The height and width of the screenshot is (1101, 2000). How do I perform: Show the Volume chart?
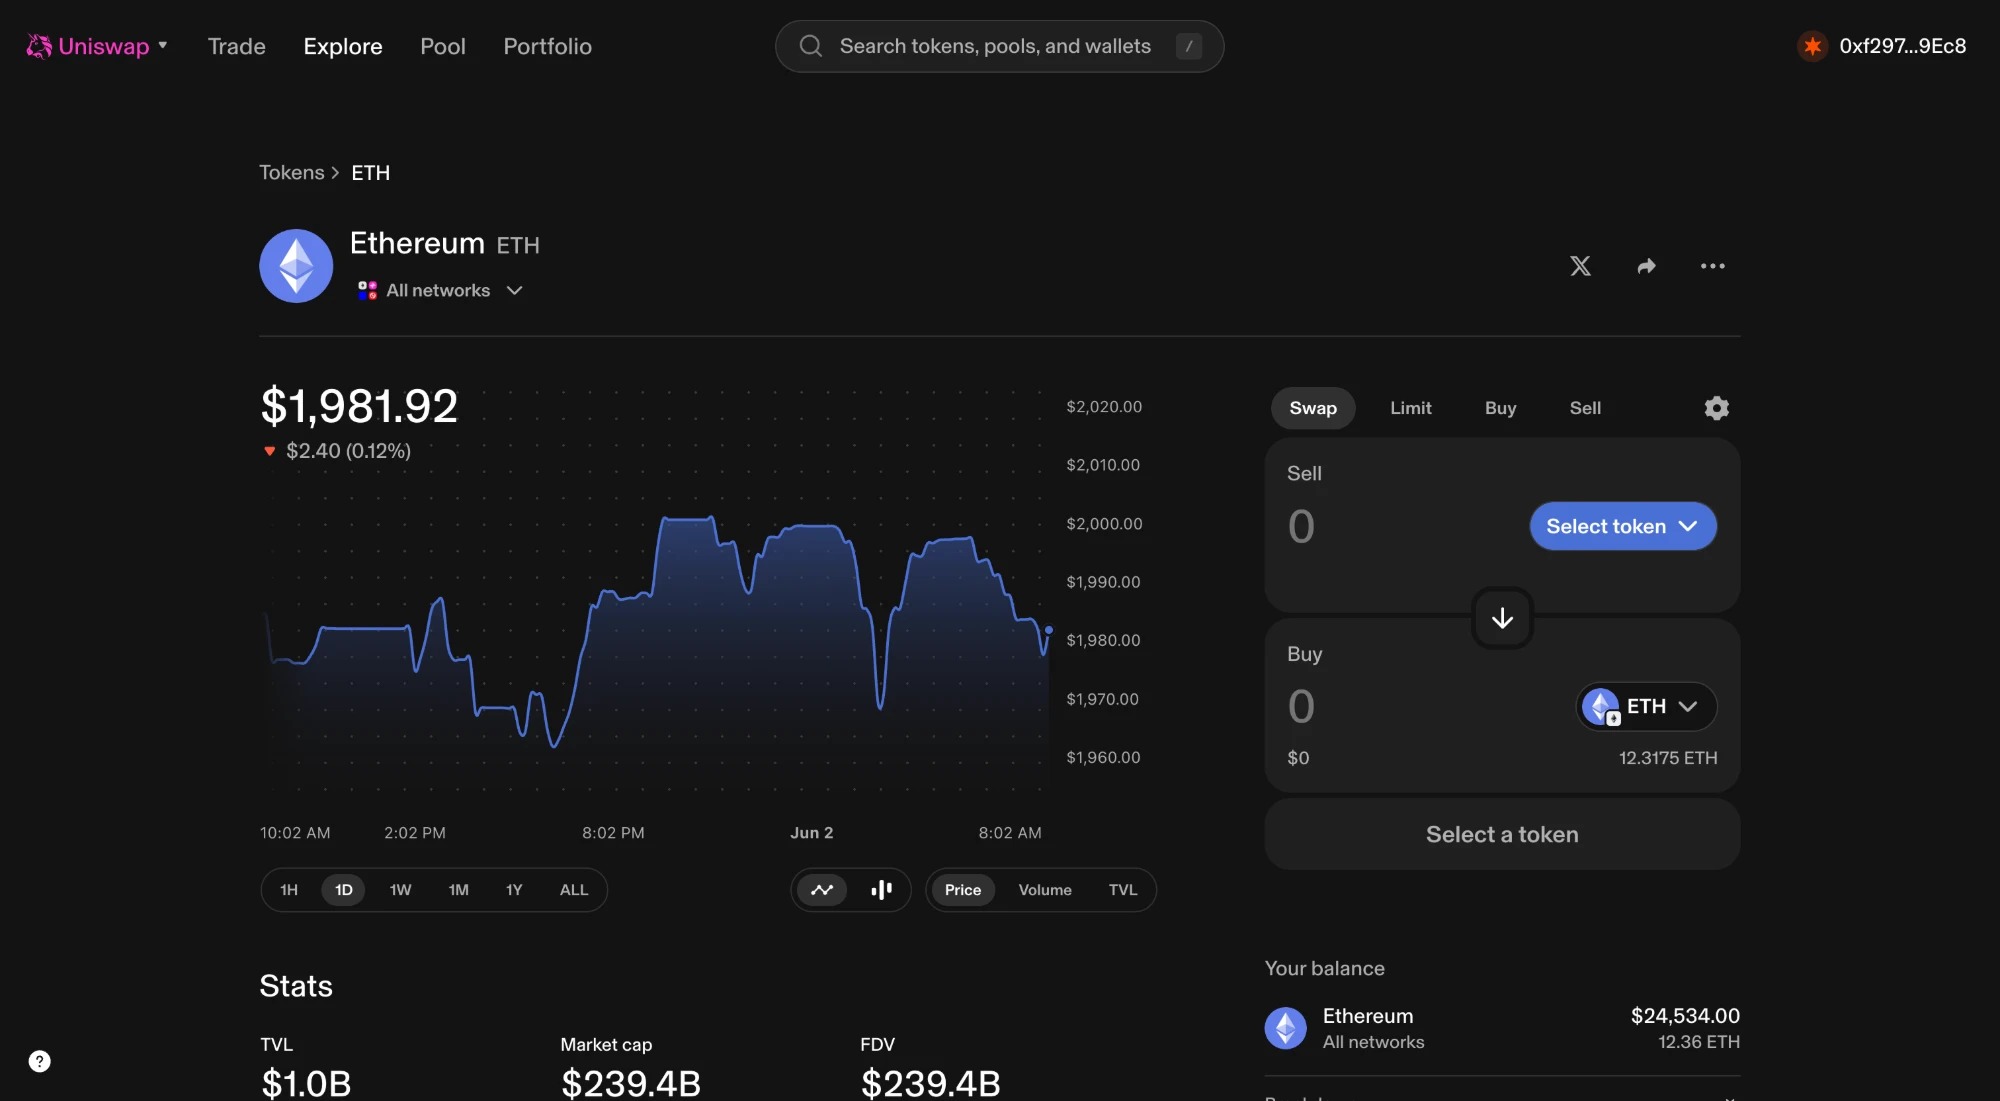1045,889
